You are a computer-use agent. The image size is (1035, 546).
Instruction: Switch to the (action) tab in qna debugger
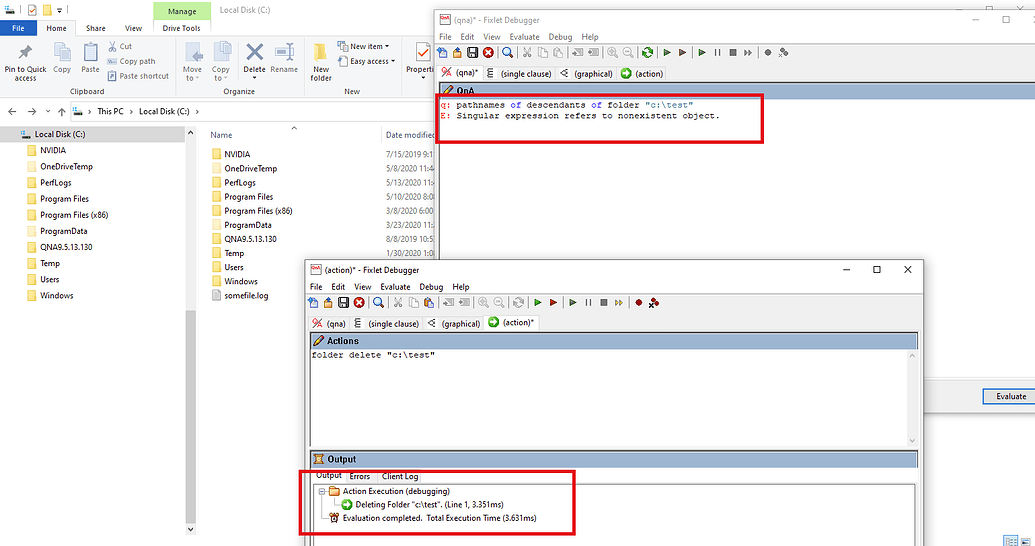[x=642, y=73]
